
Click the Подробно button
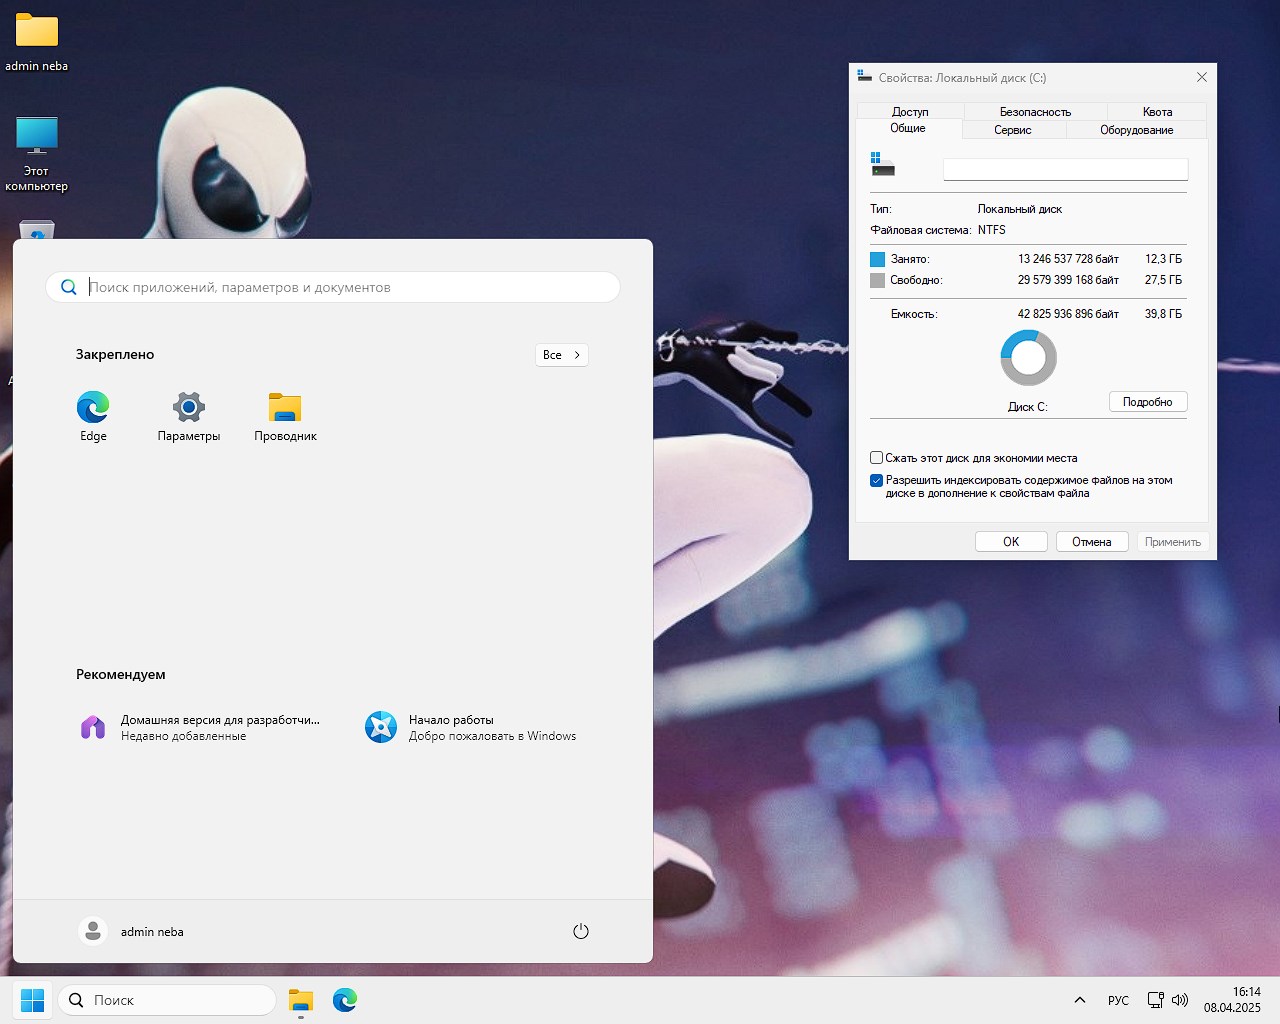tap(1147, 401)
